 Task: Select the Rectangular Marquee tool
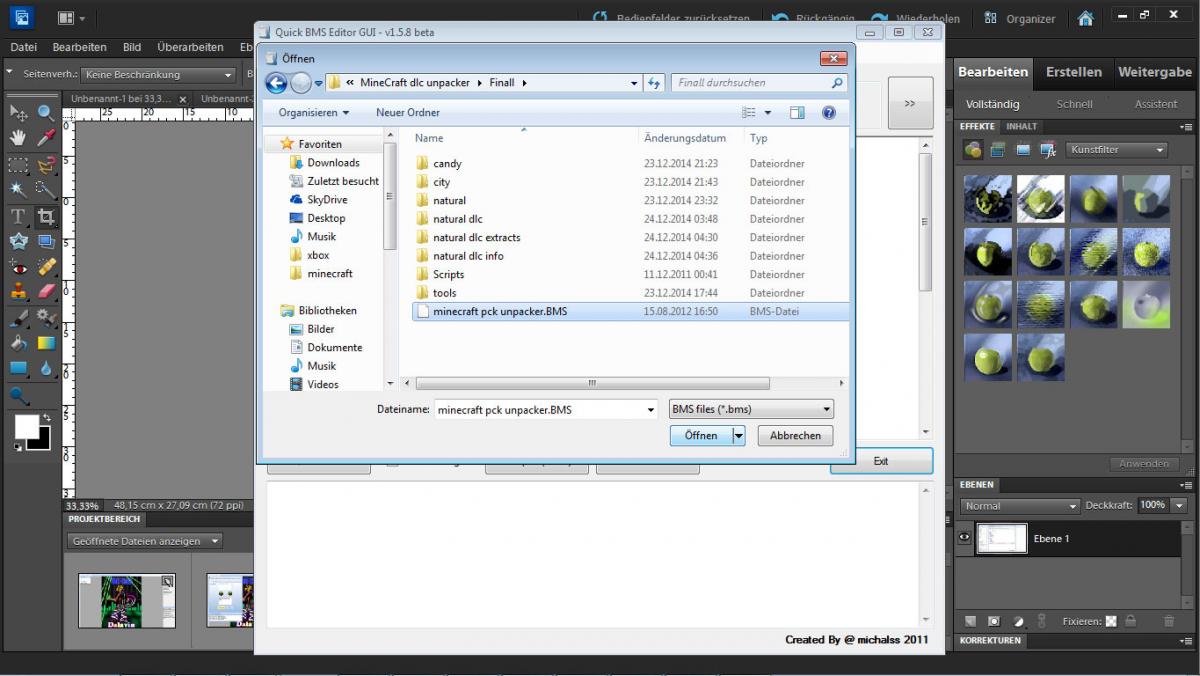coord(19,164)
